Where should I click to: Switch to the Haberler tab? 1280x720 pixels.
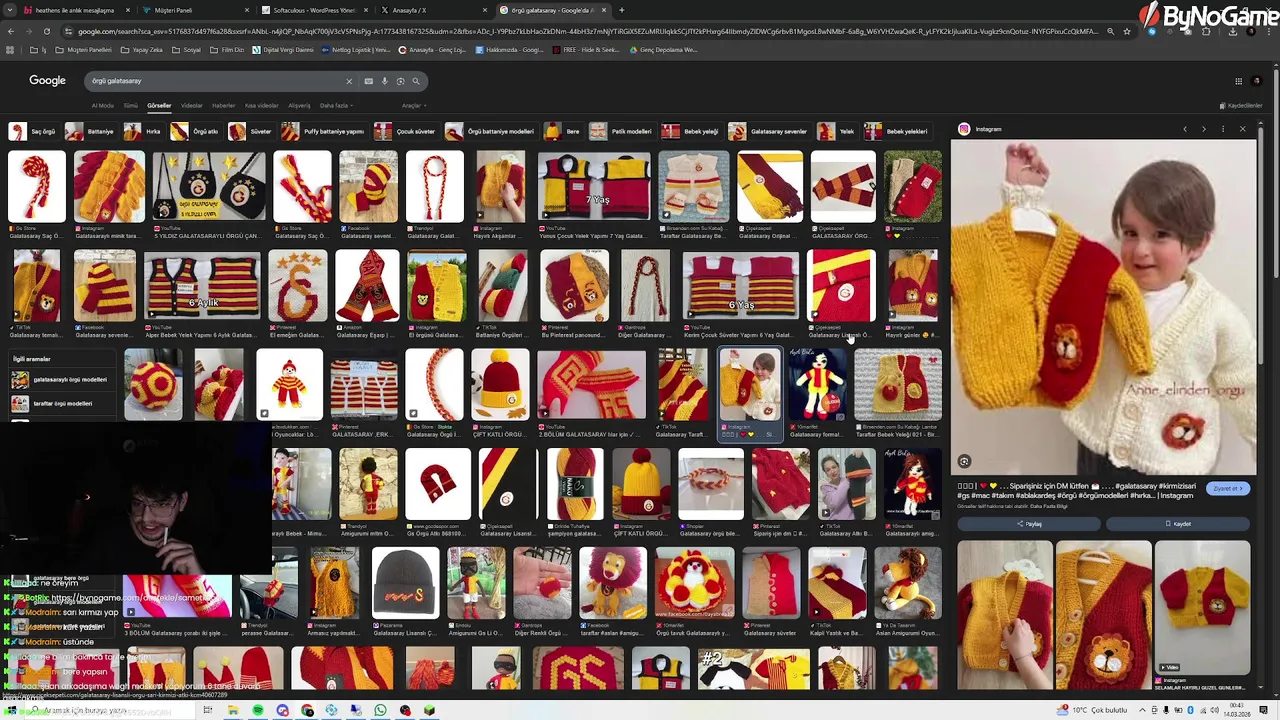[x=223, y=105]
